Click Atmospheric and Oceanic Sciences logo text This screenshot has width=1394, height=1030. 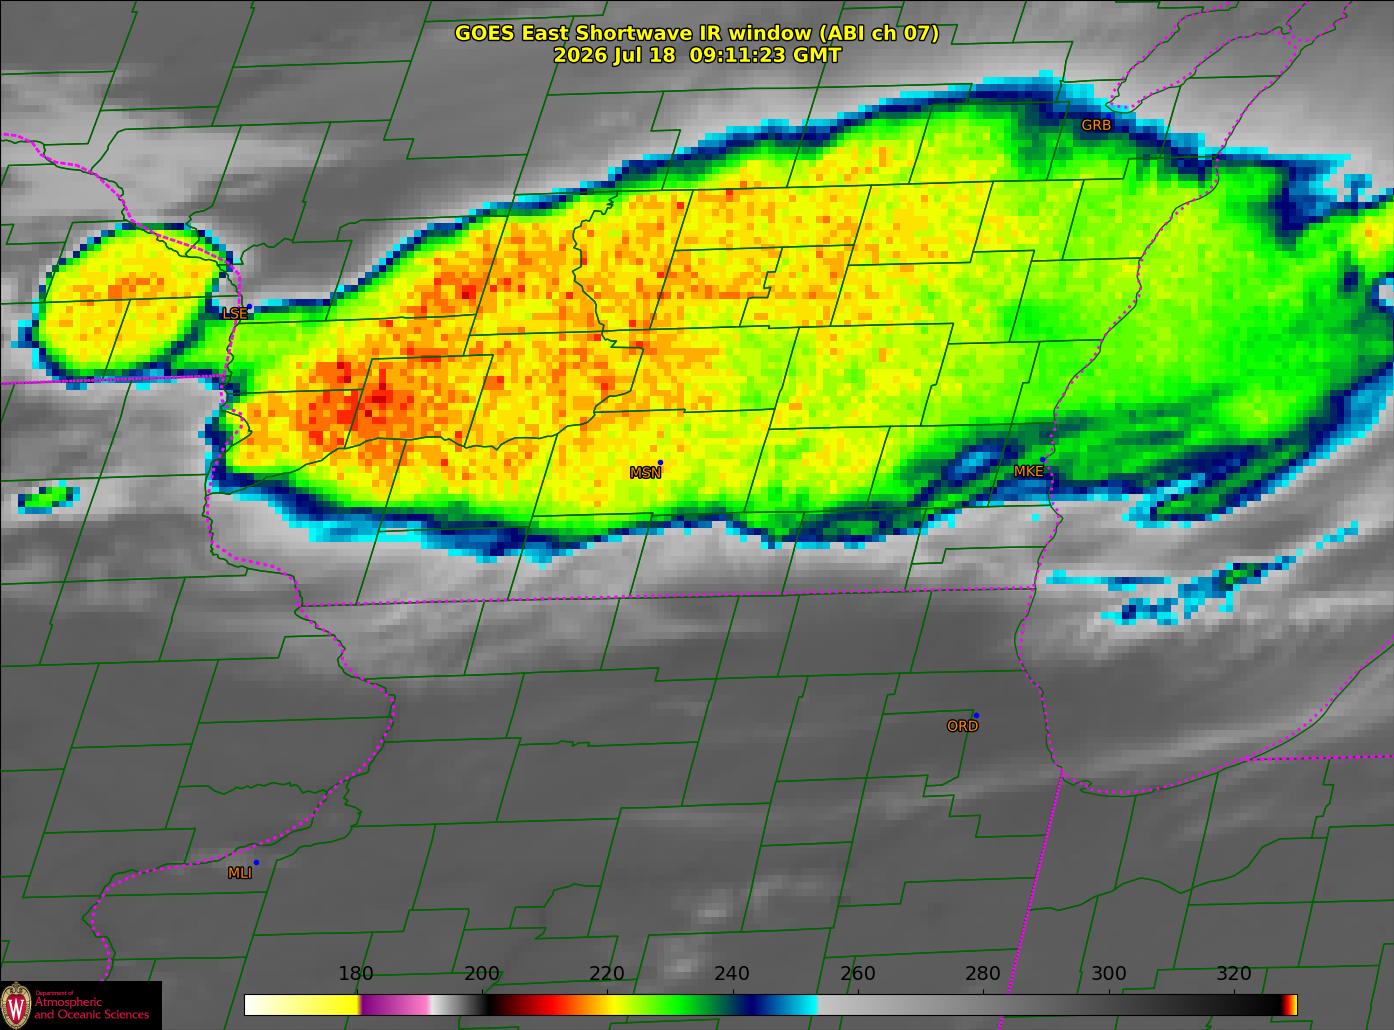(x=92, y=1008)
